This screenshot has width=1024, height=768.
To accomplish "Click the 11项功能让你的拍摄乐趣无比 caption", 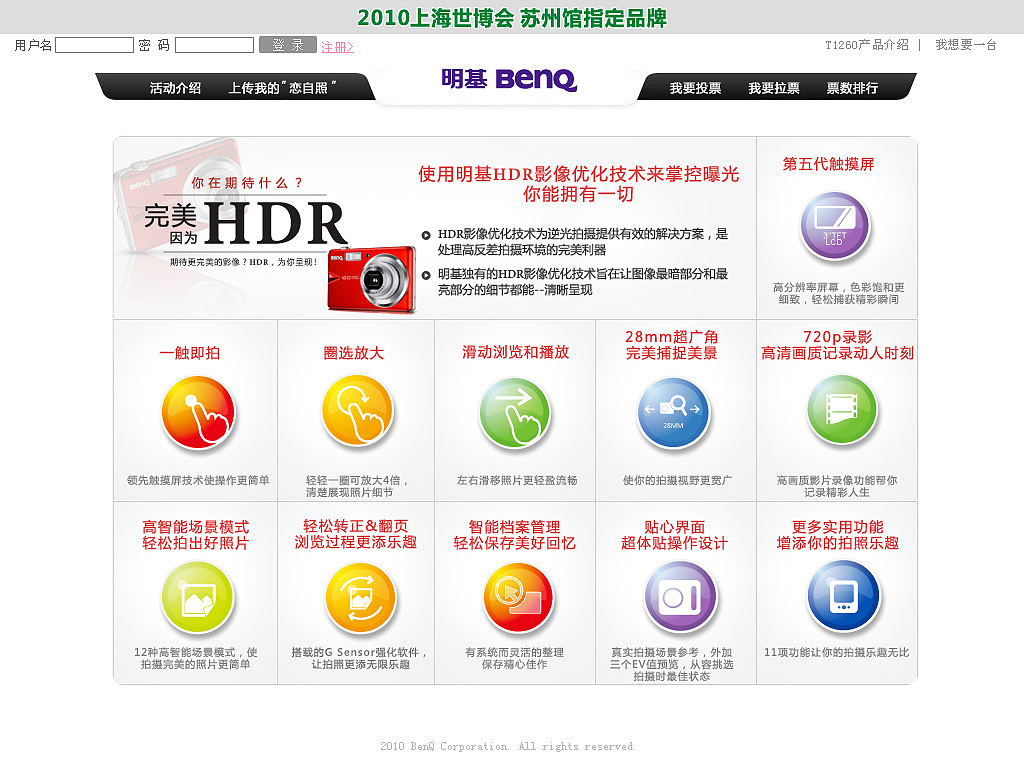I will (x=837, y=652).
